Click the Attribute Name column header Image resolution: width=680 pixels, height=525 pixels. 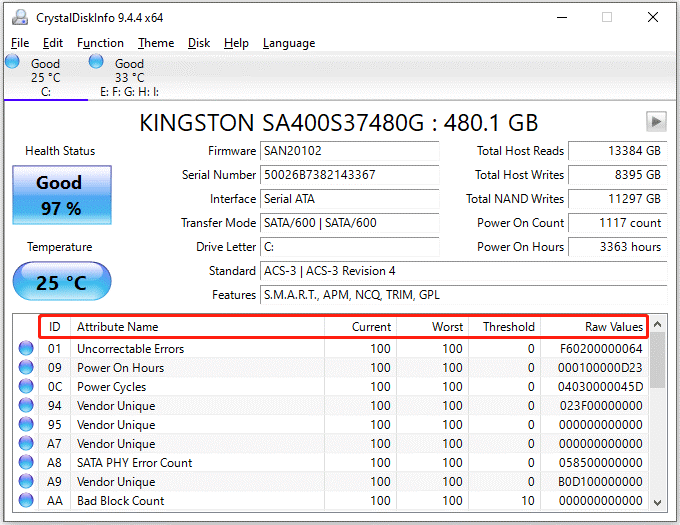coord(197,327)
